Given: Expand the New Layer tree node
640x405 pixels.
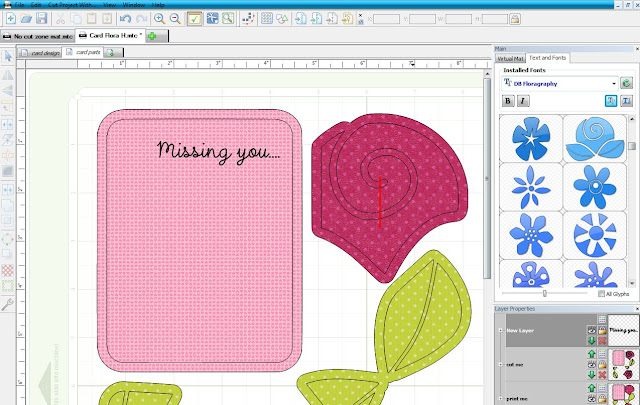Looking at the screenshot, I should click(x=500, y=330).
